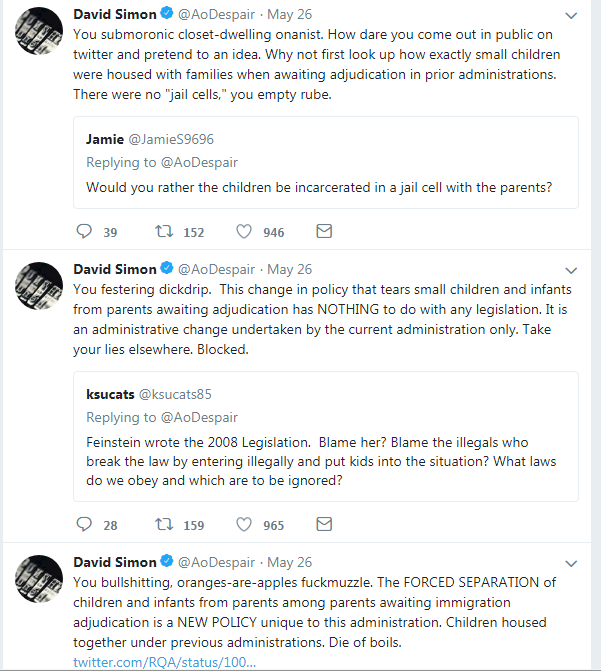Reply to the tweet with 28 replies
Viewport: 601px width, 671px height.
pyautogui.click(x=84, y=524)
